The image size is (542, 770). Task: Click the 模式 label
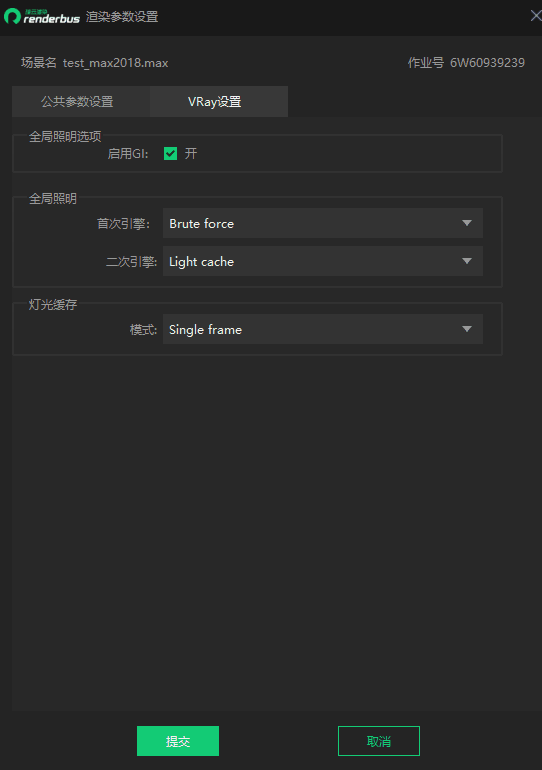143,330
